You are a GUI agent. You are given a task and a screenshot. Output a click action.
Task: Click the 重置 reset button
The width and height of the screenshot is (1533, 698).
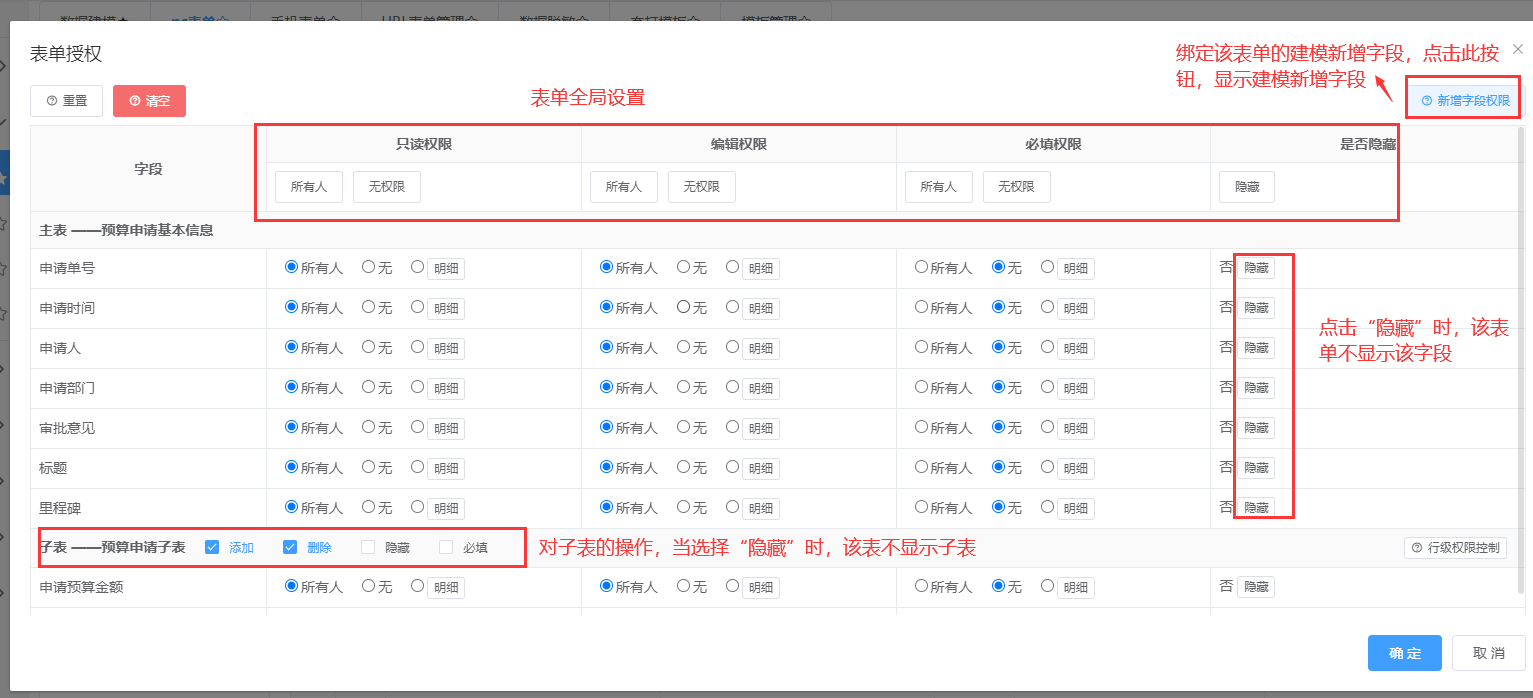[66, 101]
